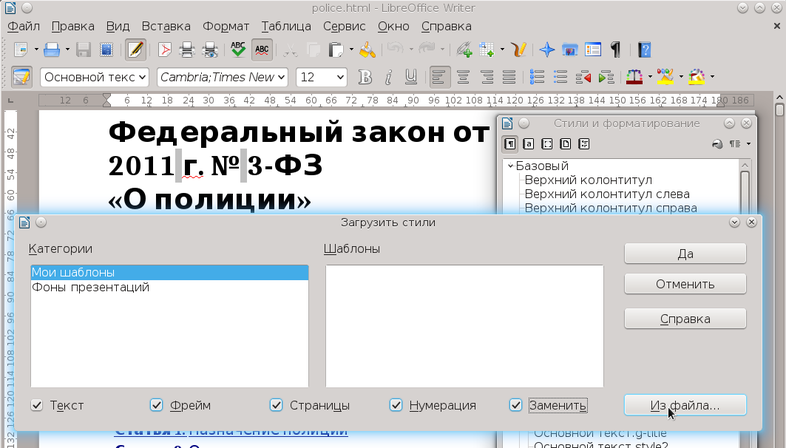Uncheck the Текст checkbox
This screenshot has width=786, height=448.
(37, 405)
